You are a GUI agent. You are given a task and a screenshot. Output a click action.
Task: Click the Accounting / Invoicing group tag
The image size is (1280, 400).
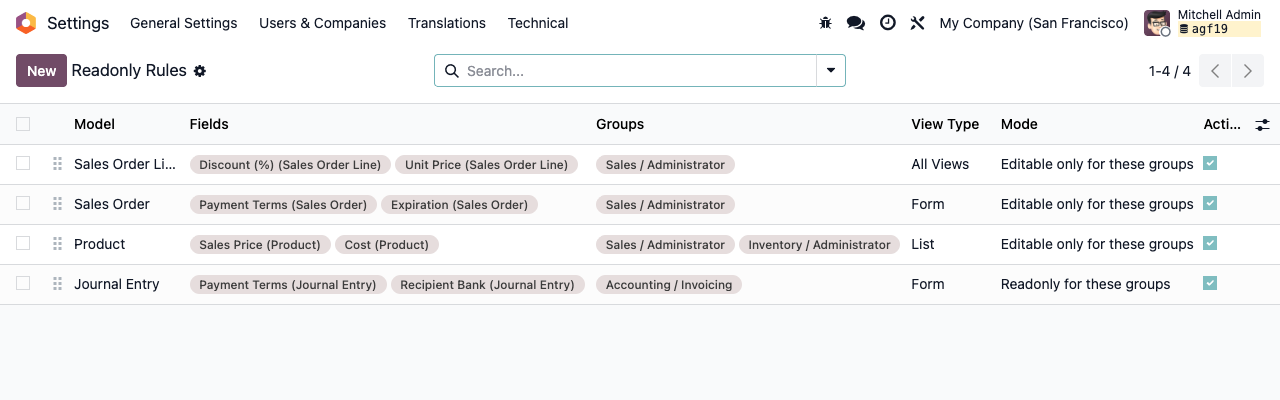(x=669, y=285)
